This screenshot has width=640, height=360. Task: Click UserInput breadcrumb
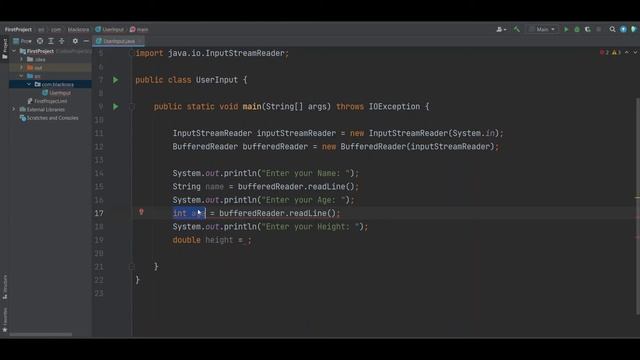(x=110, y=29)
